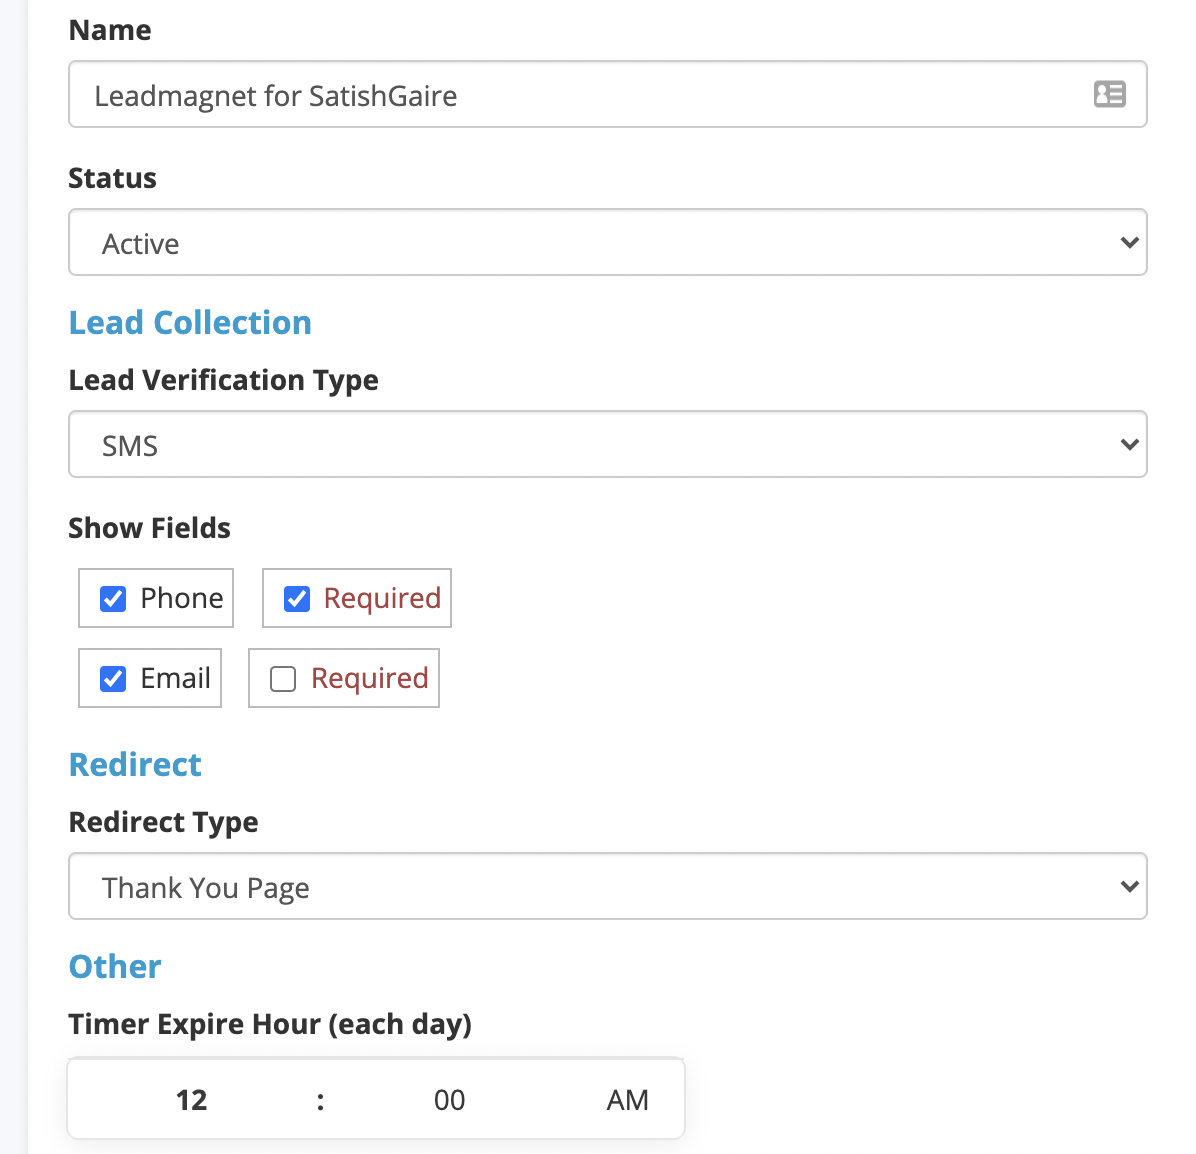The image size is (1196, 1154).
Task: Expand the Lead Verification Type SMS dropdown
Action: (x=607, y=445)
